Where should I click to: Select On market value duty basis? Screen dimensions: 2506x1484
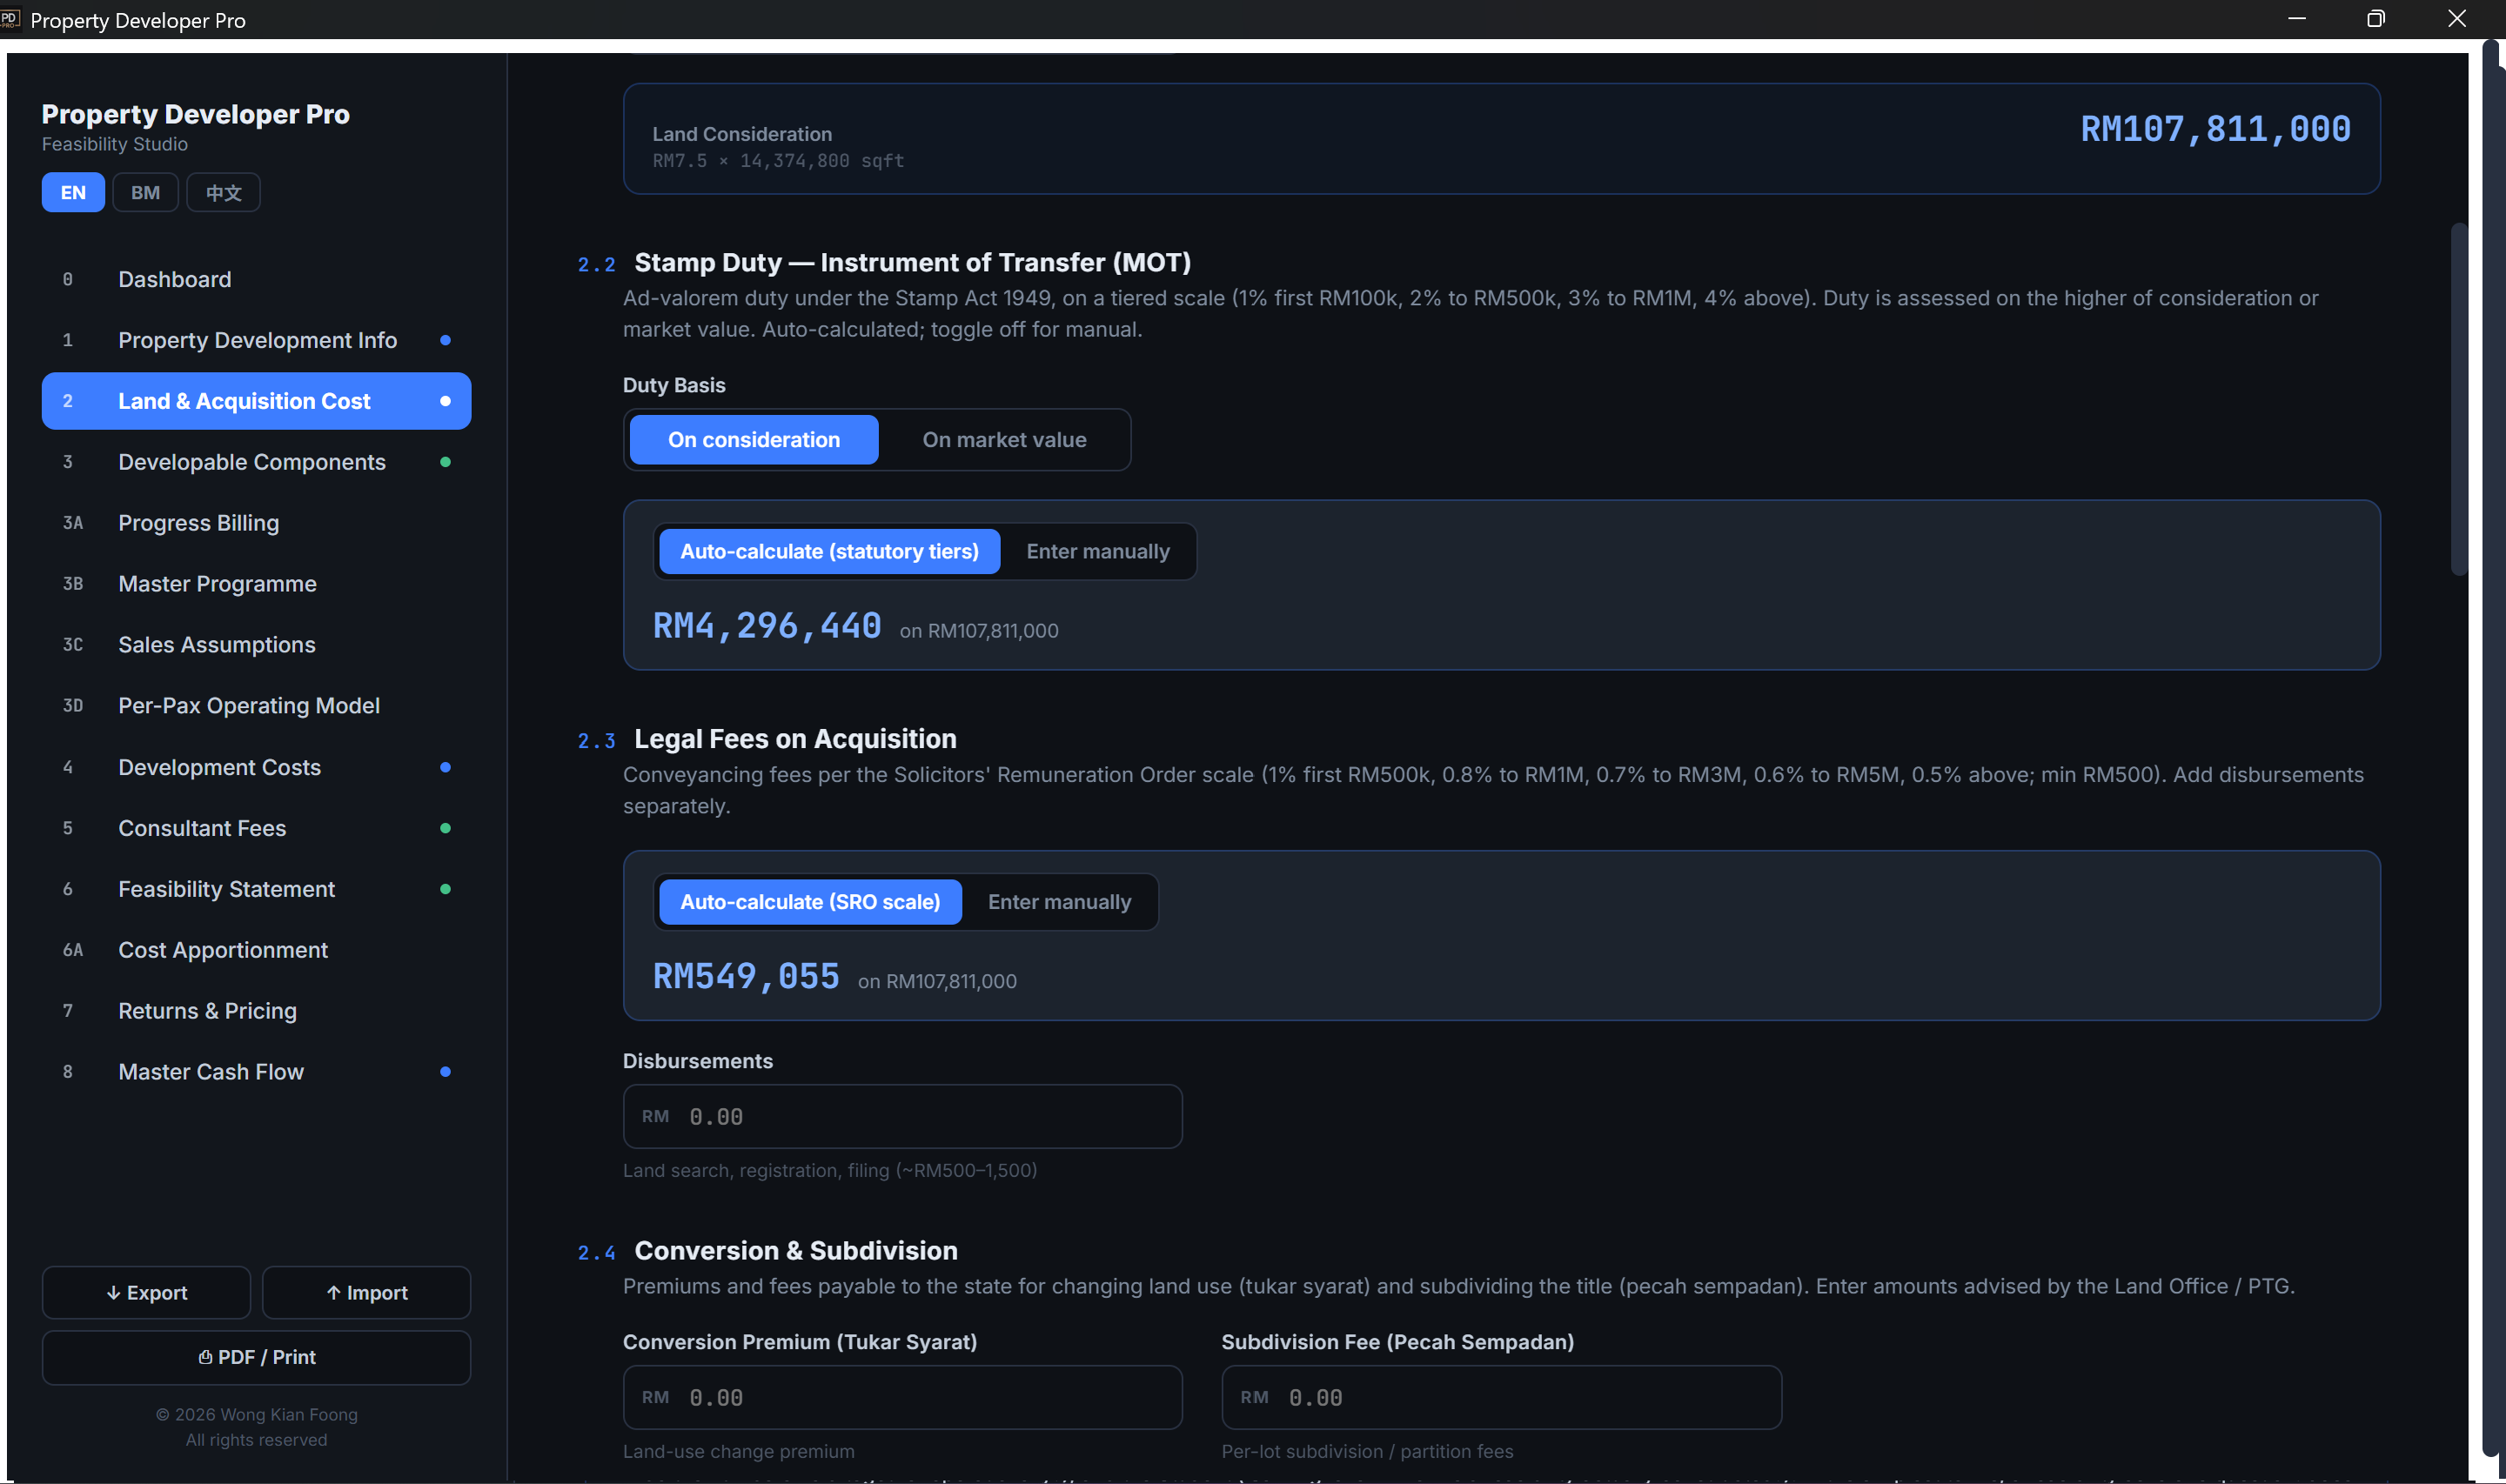(x=1004, y=440)
